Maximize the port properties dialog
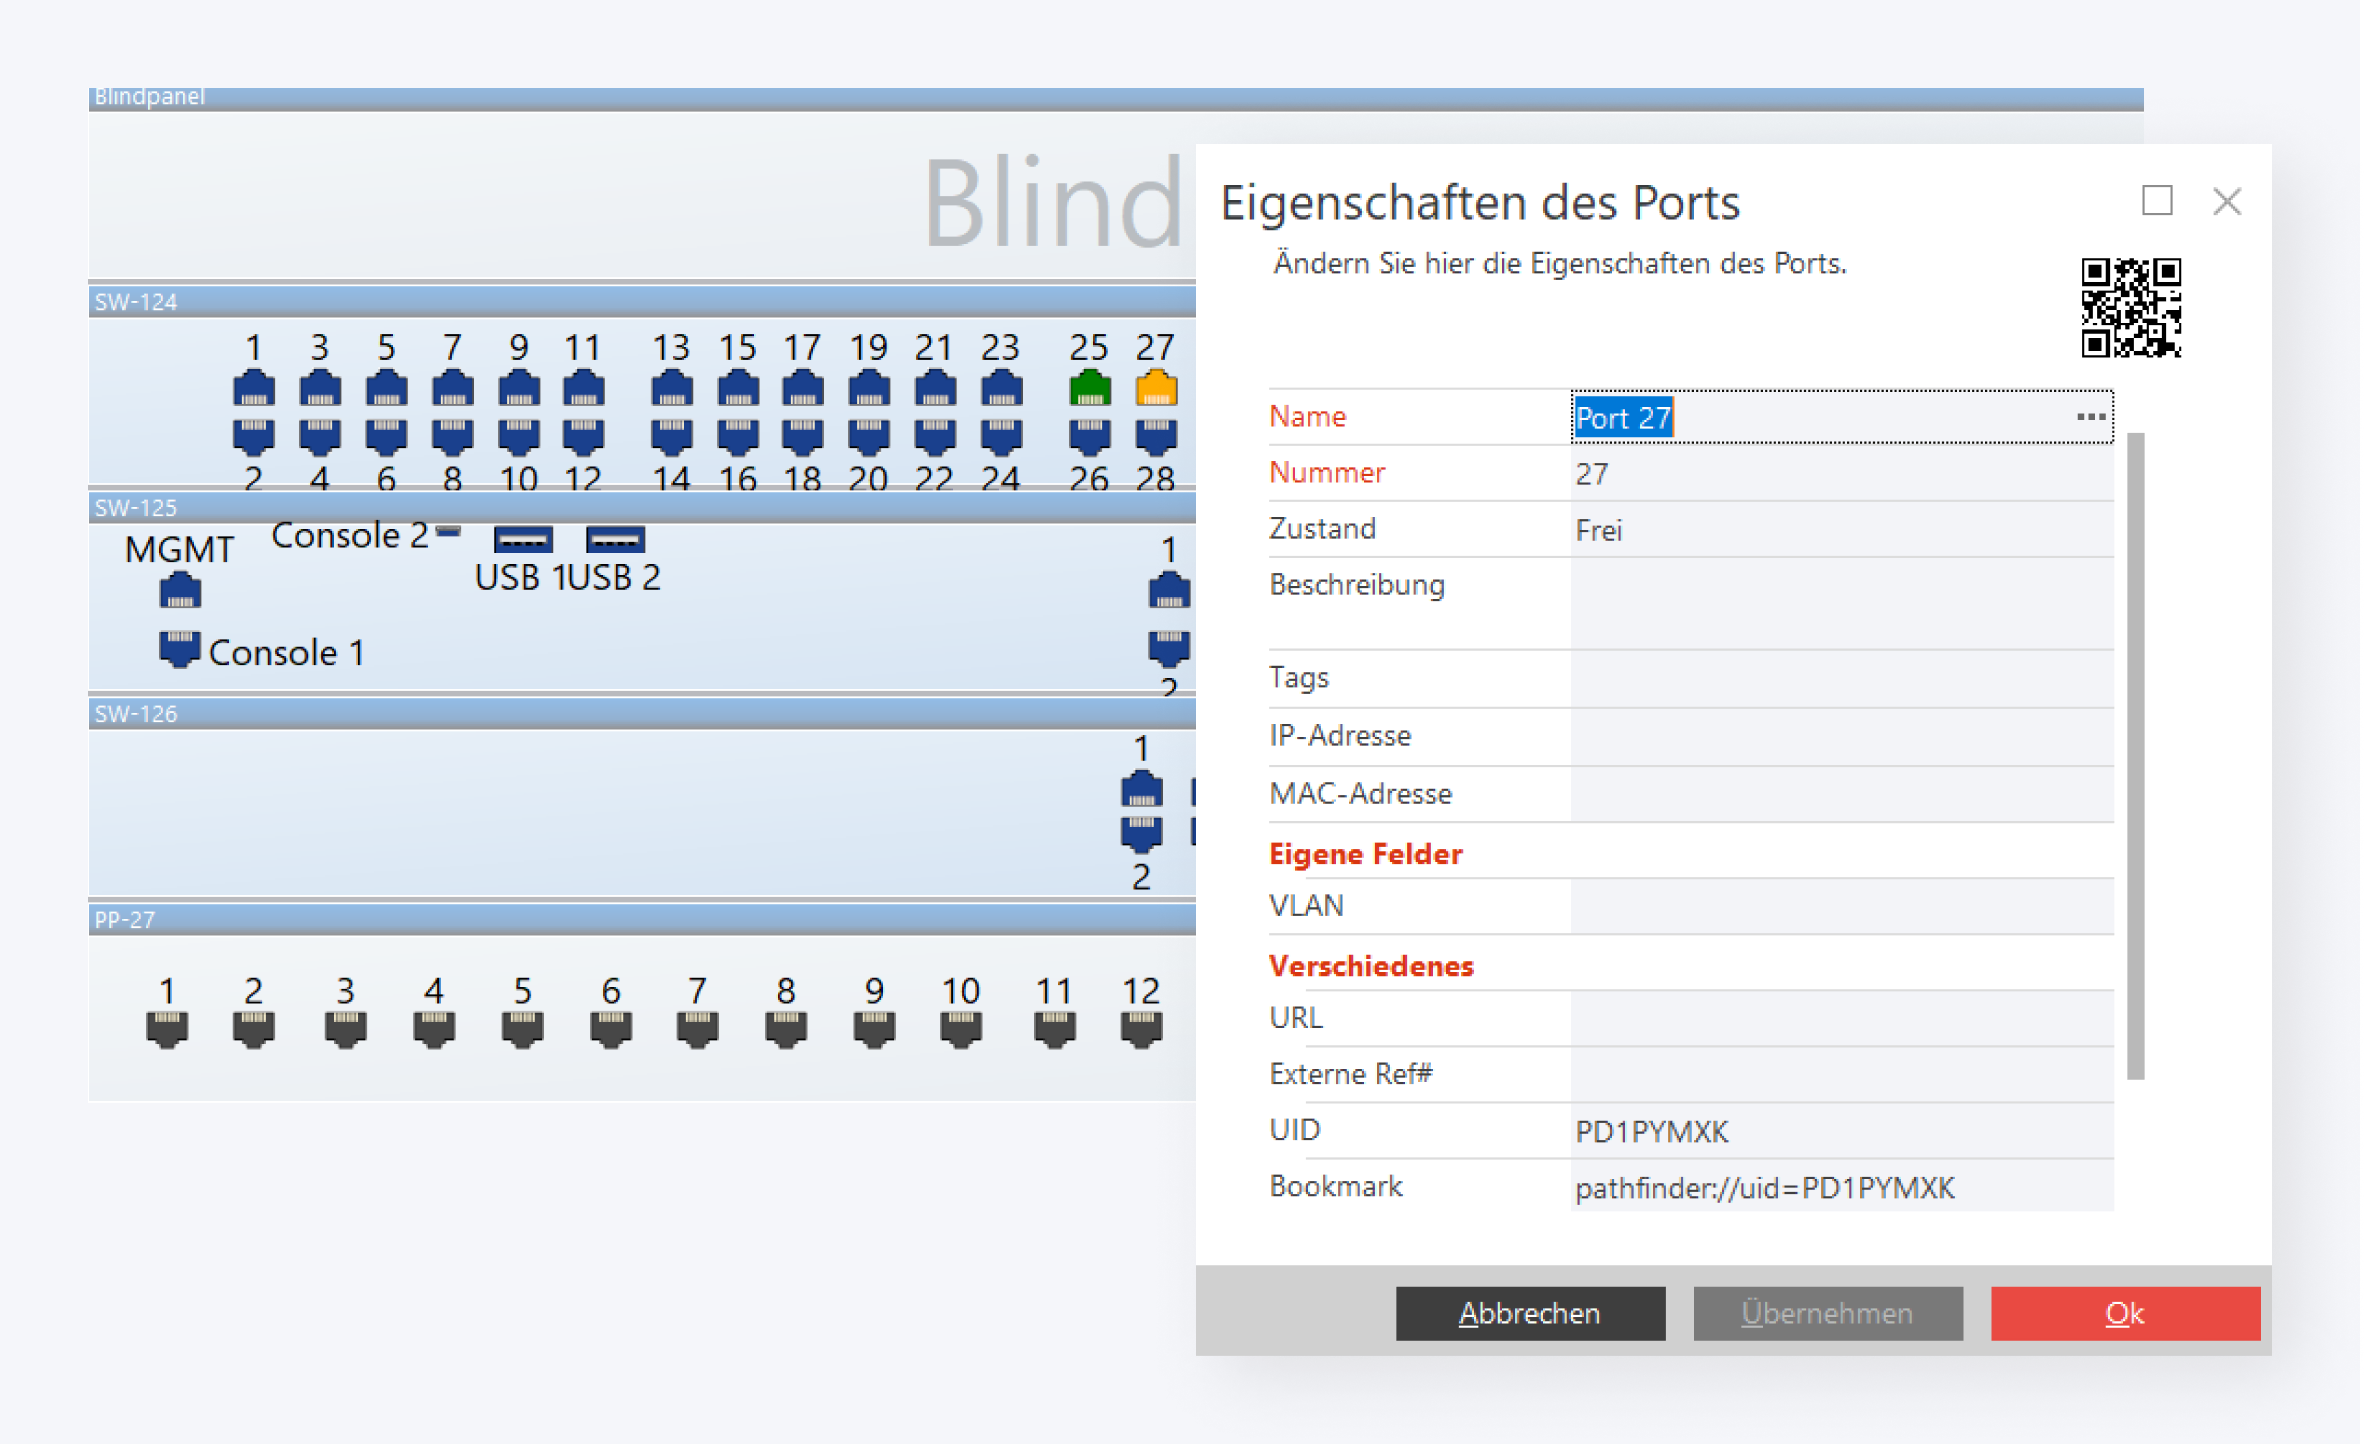2376x1456 pixels. click(x=2157, y=201)
